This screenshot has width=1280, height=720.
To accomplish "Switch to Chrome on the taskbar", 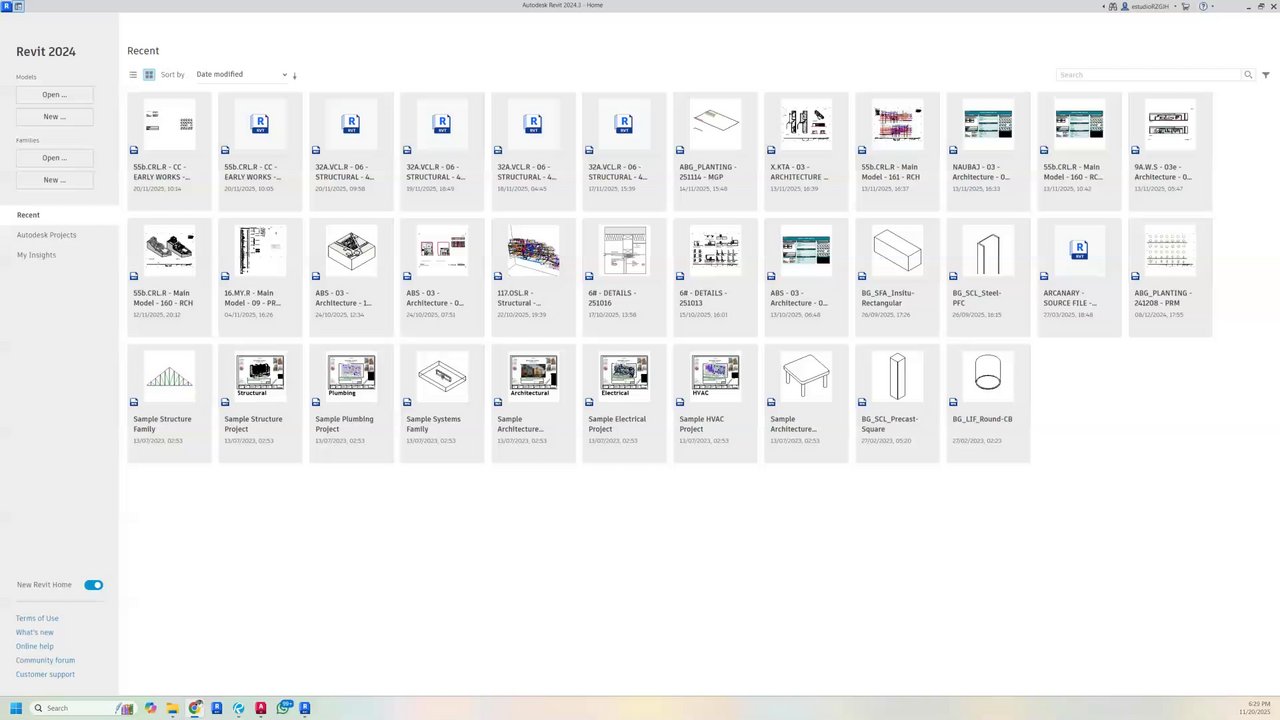I will pos(194,708).
